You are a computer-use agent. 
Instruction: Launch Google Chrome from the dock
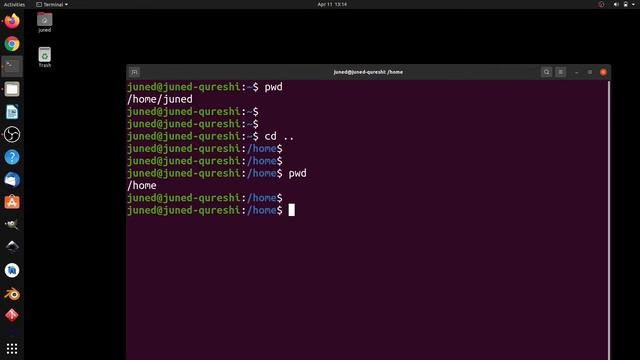tap(12, 44)
